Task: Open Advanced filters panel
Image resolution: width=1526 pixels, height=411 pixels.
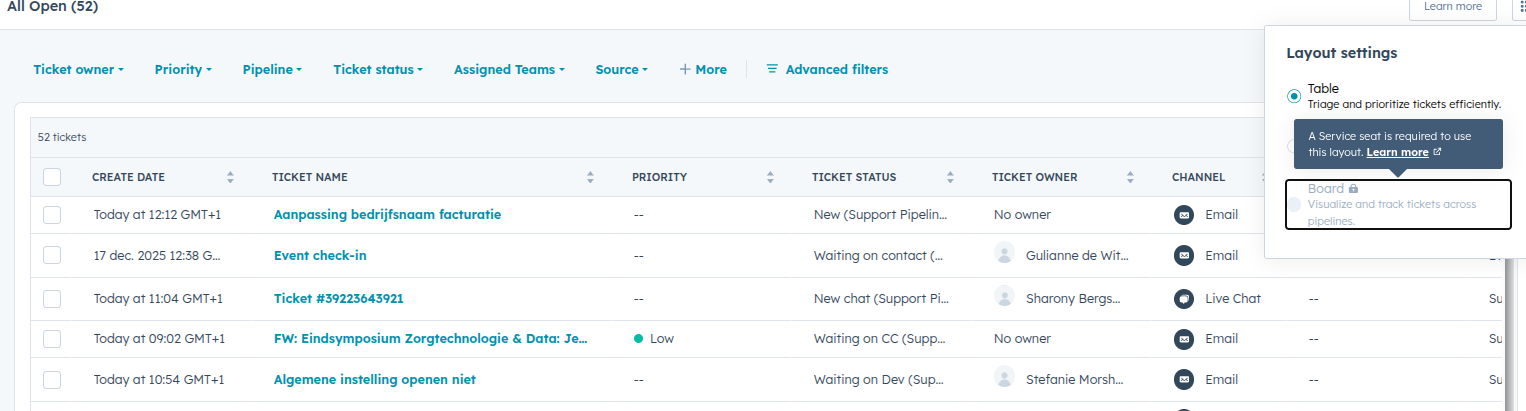Action: click(x=826, y=70)
